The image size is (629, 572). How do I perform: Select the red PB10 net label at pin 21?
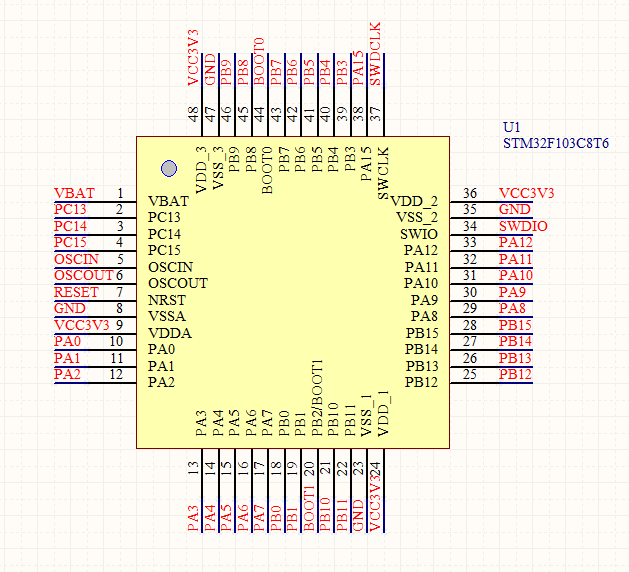pyautogui.click(x=325, y=515)
